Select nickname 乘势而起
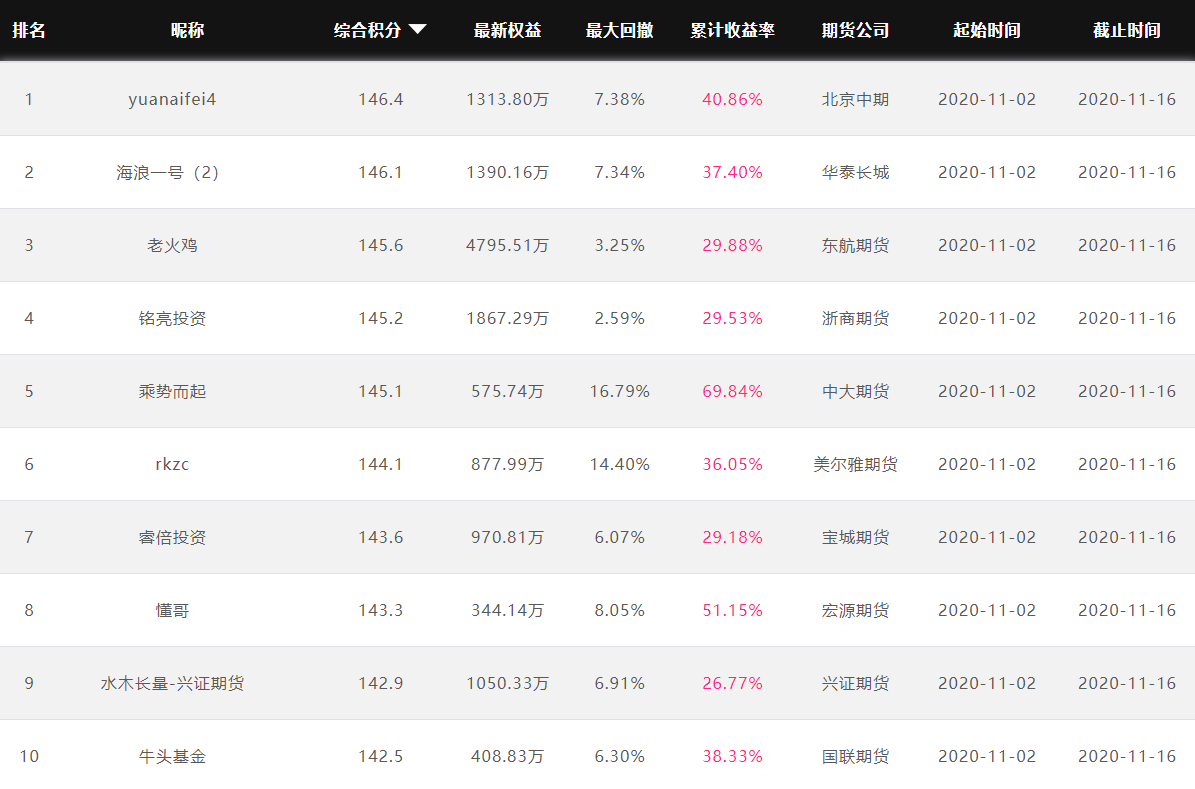This screenshot has width=1195, height=789. coord(172,392)
